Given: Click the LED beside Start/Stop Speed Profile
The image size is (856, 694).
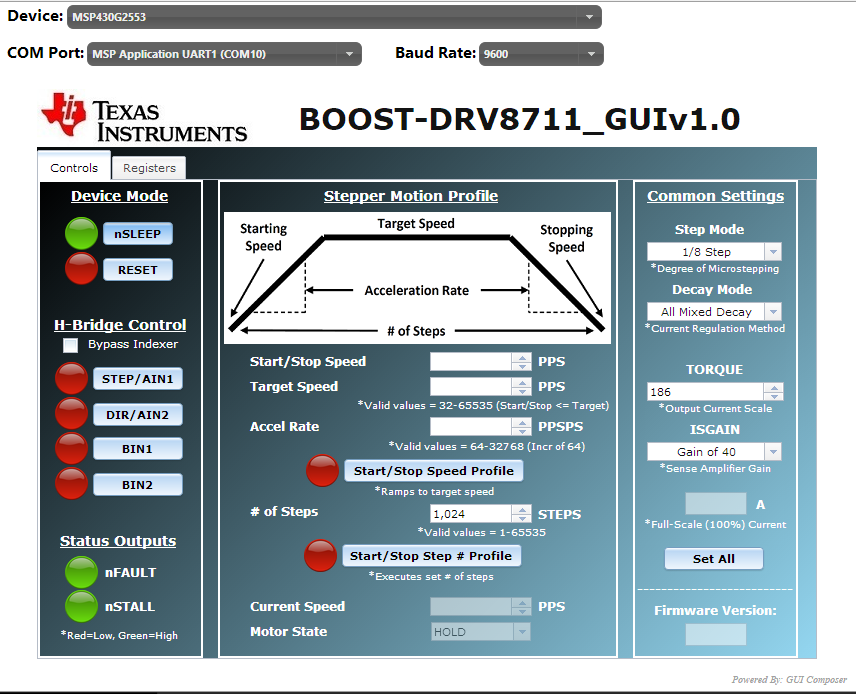Looking at the screenshot, I should click(323, 470).
